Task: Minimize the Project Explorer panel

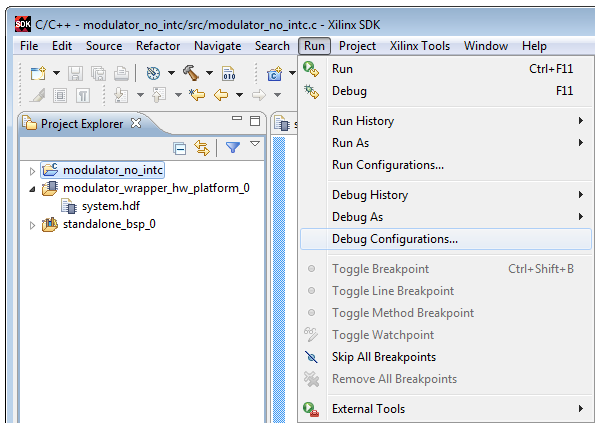Action: tap(237, 119)
